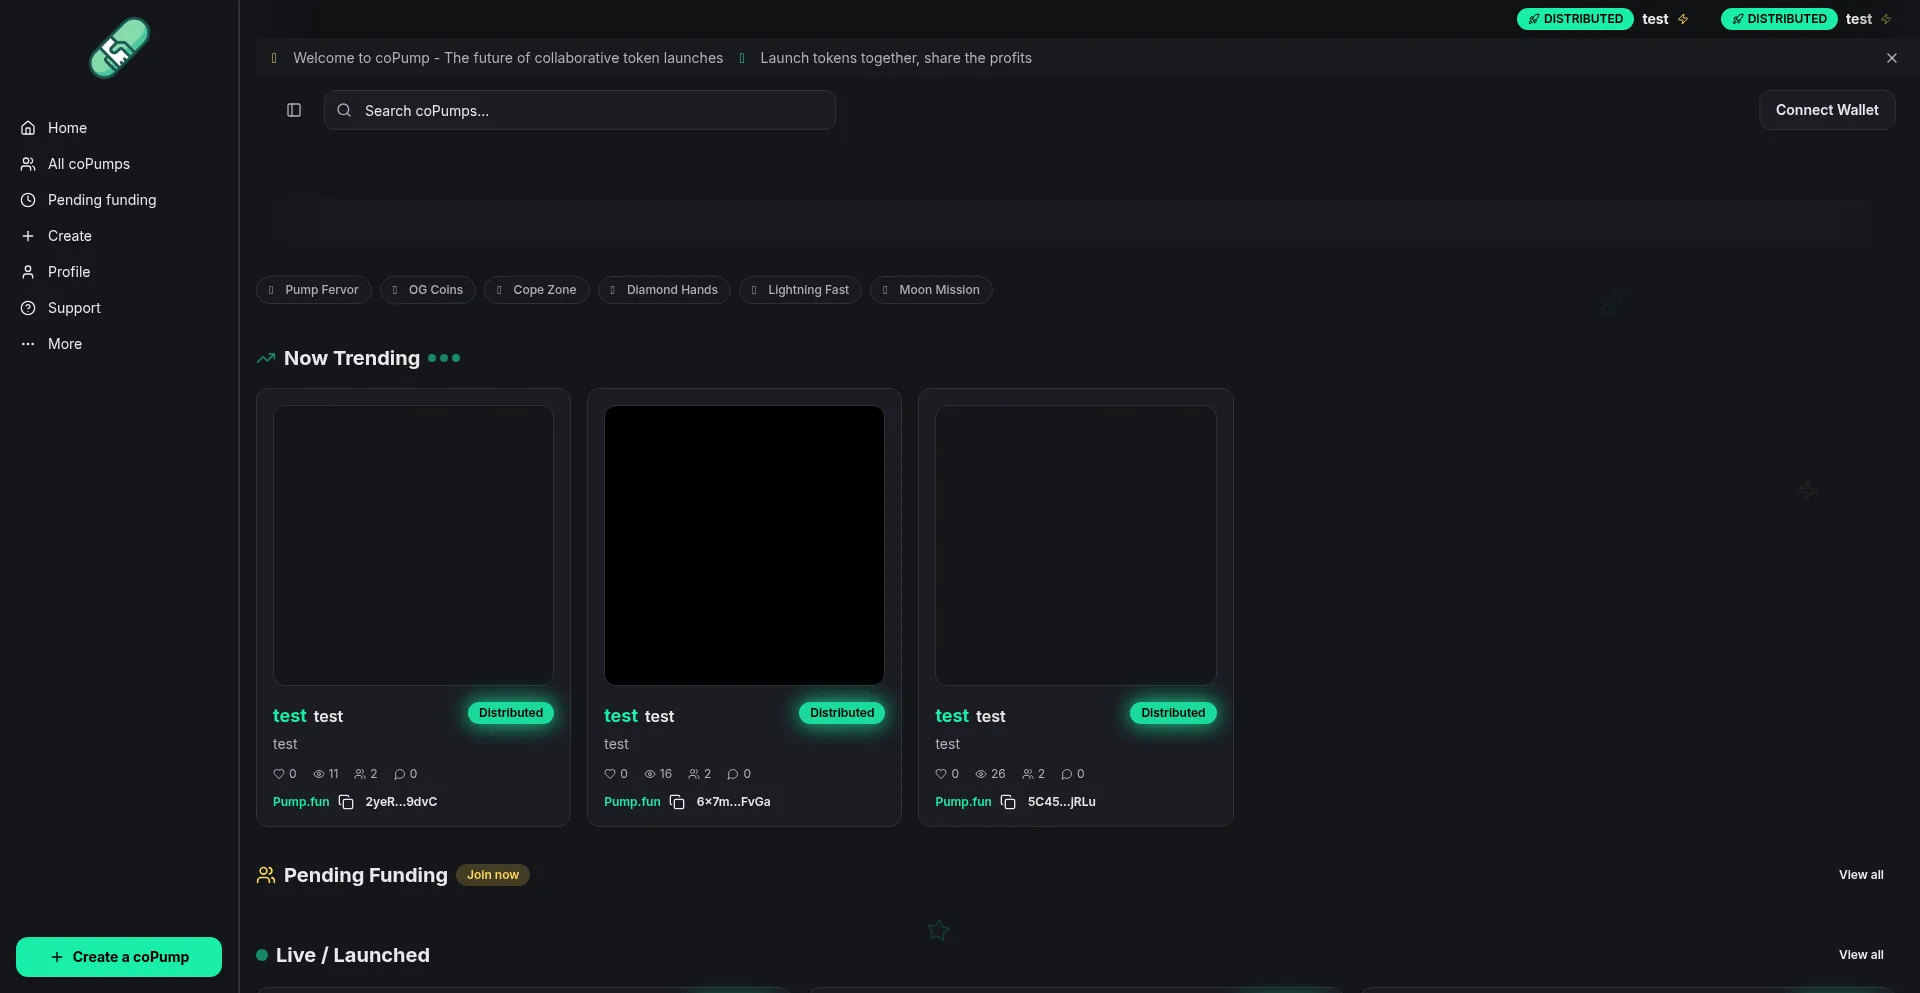The width and height of the screenshot is (1920, 993).
Task: Click the coPump pill logo
Action: [x=119, y=48]
